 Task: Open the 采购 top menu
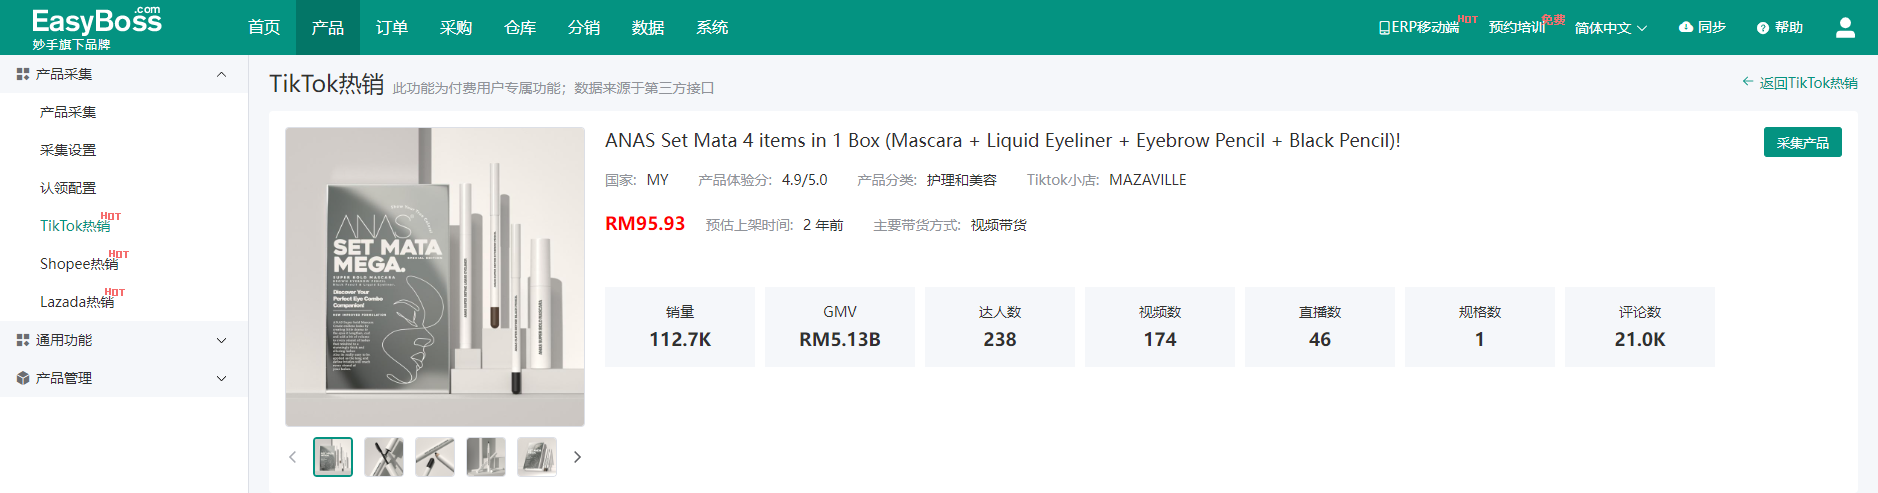pyautogui.click(x=456, y=27)
